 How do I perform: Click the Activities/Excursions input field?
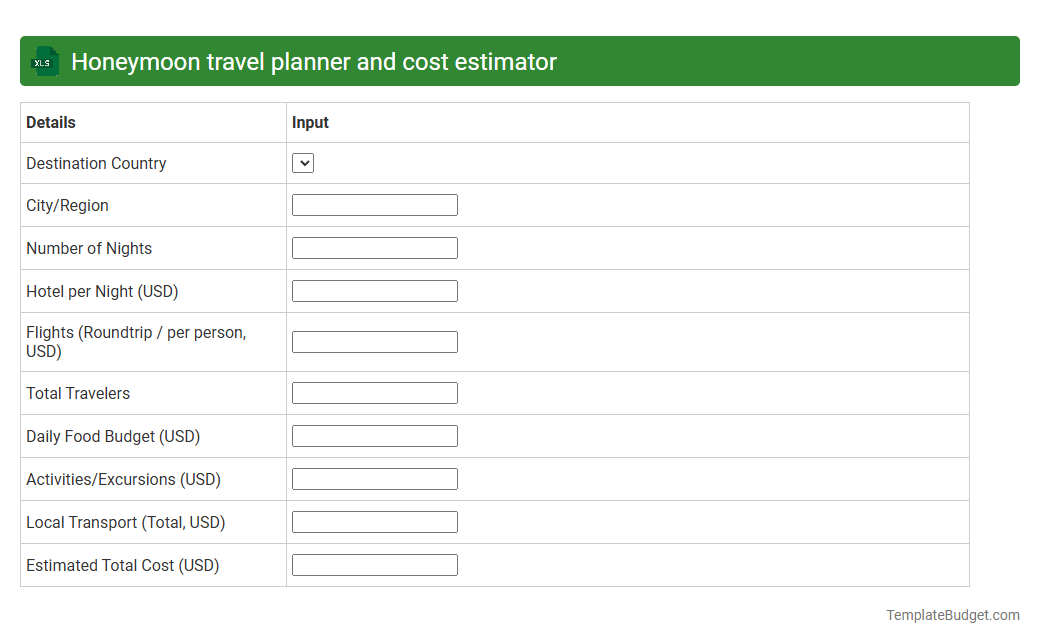[374, 478]
